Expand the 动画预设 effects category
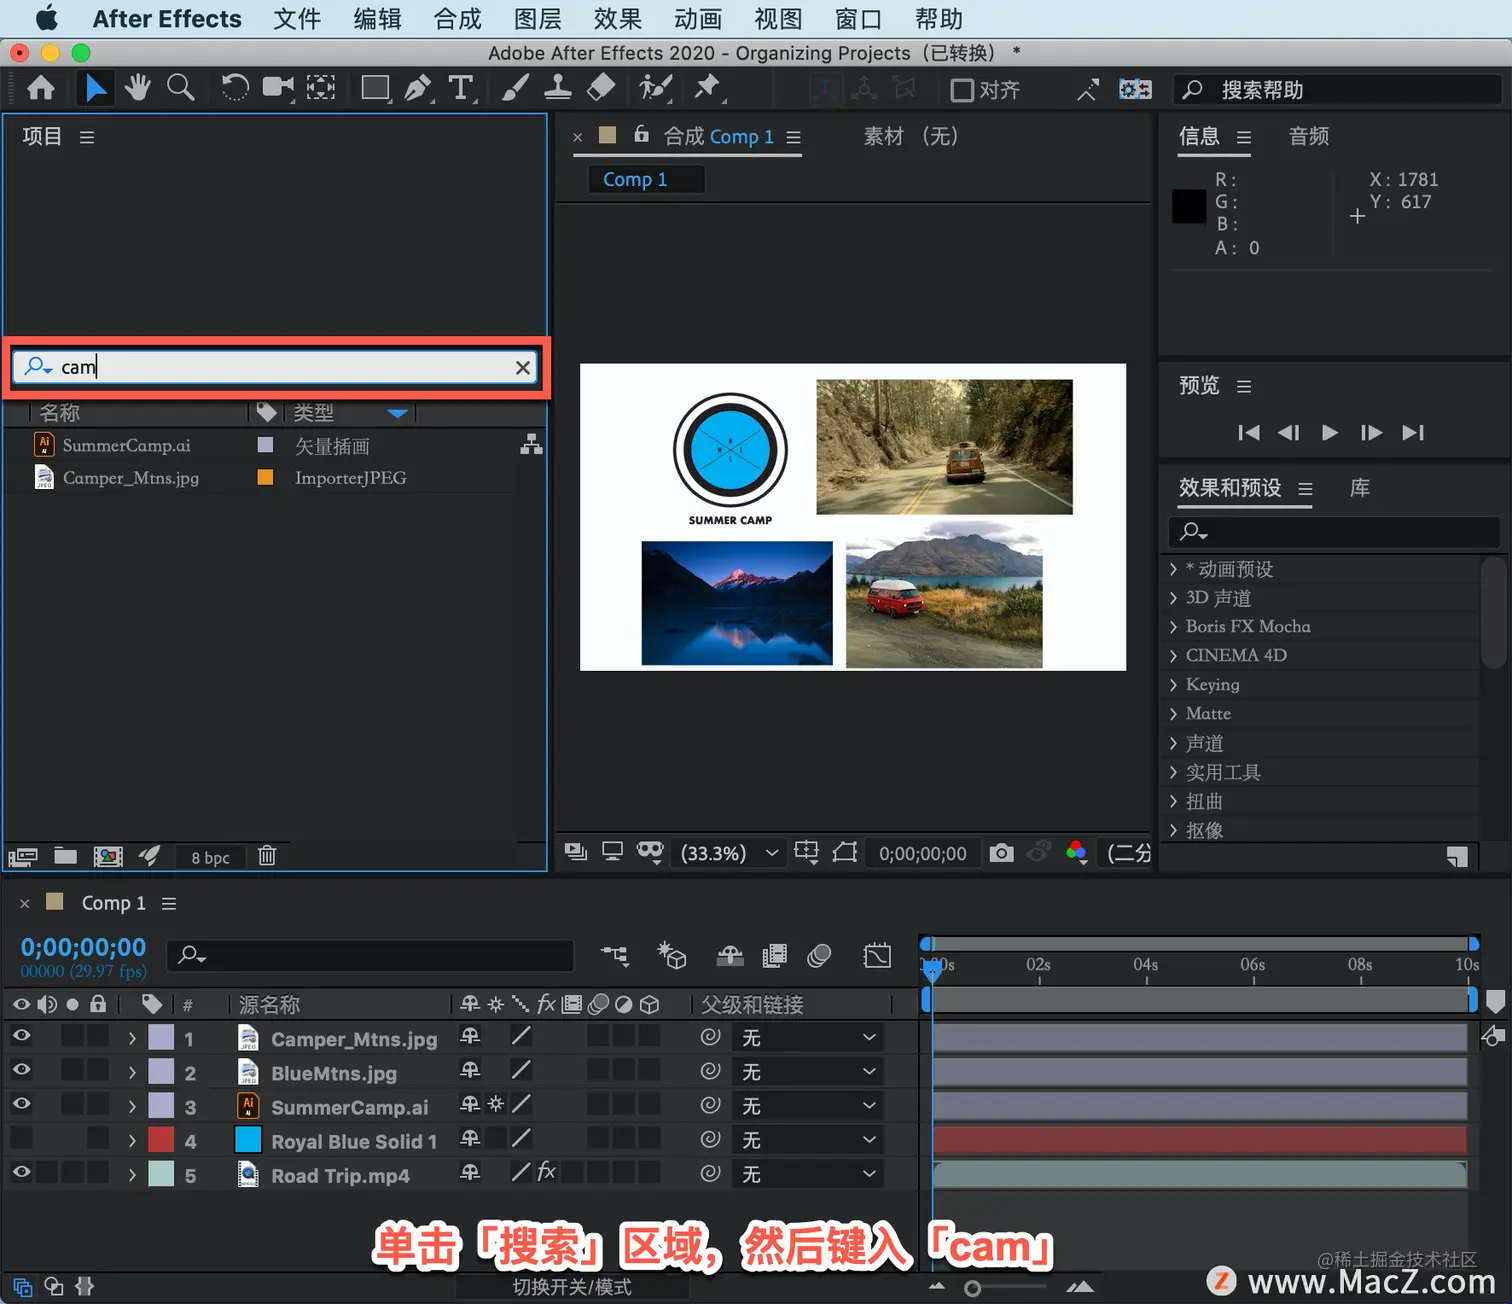Image resolution: width=1512 pixels, height=1304 pixels. tap(1173, 569)
